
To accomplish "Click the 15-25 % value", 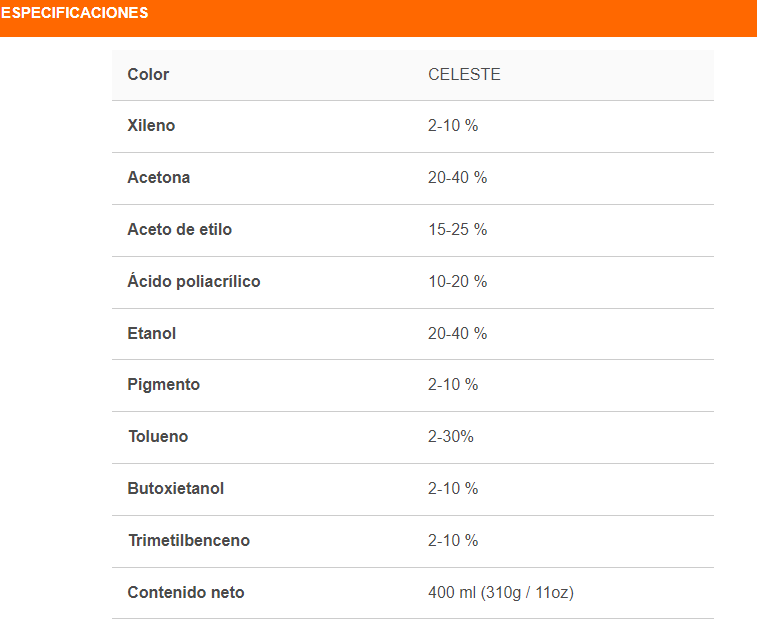I will click(457, 230).
